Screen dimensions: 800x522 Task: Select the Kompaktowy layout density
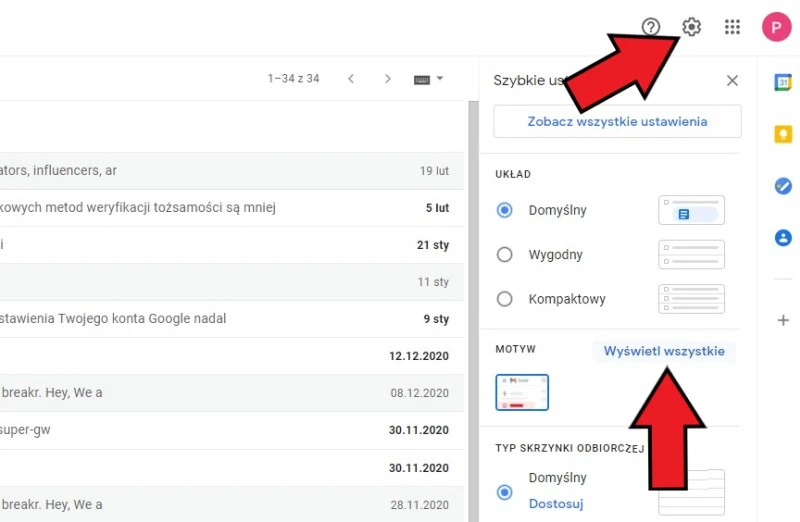point(505,299)
